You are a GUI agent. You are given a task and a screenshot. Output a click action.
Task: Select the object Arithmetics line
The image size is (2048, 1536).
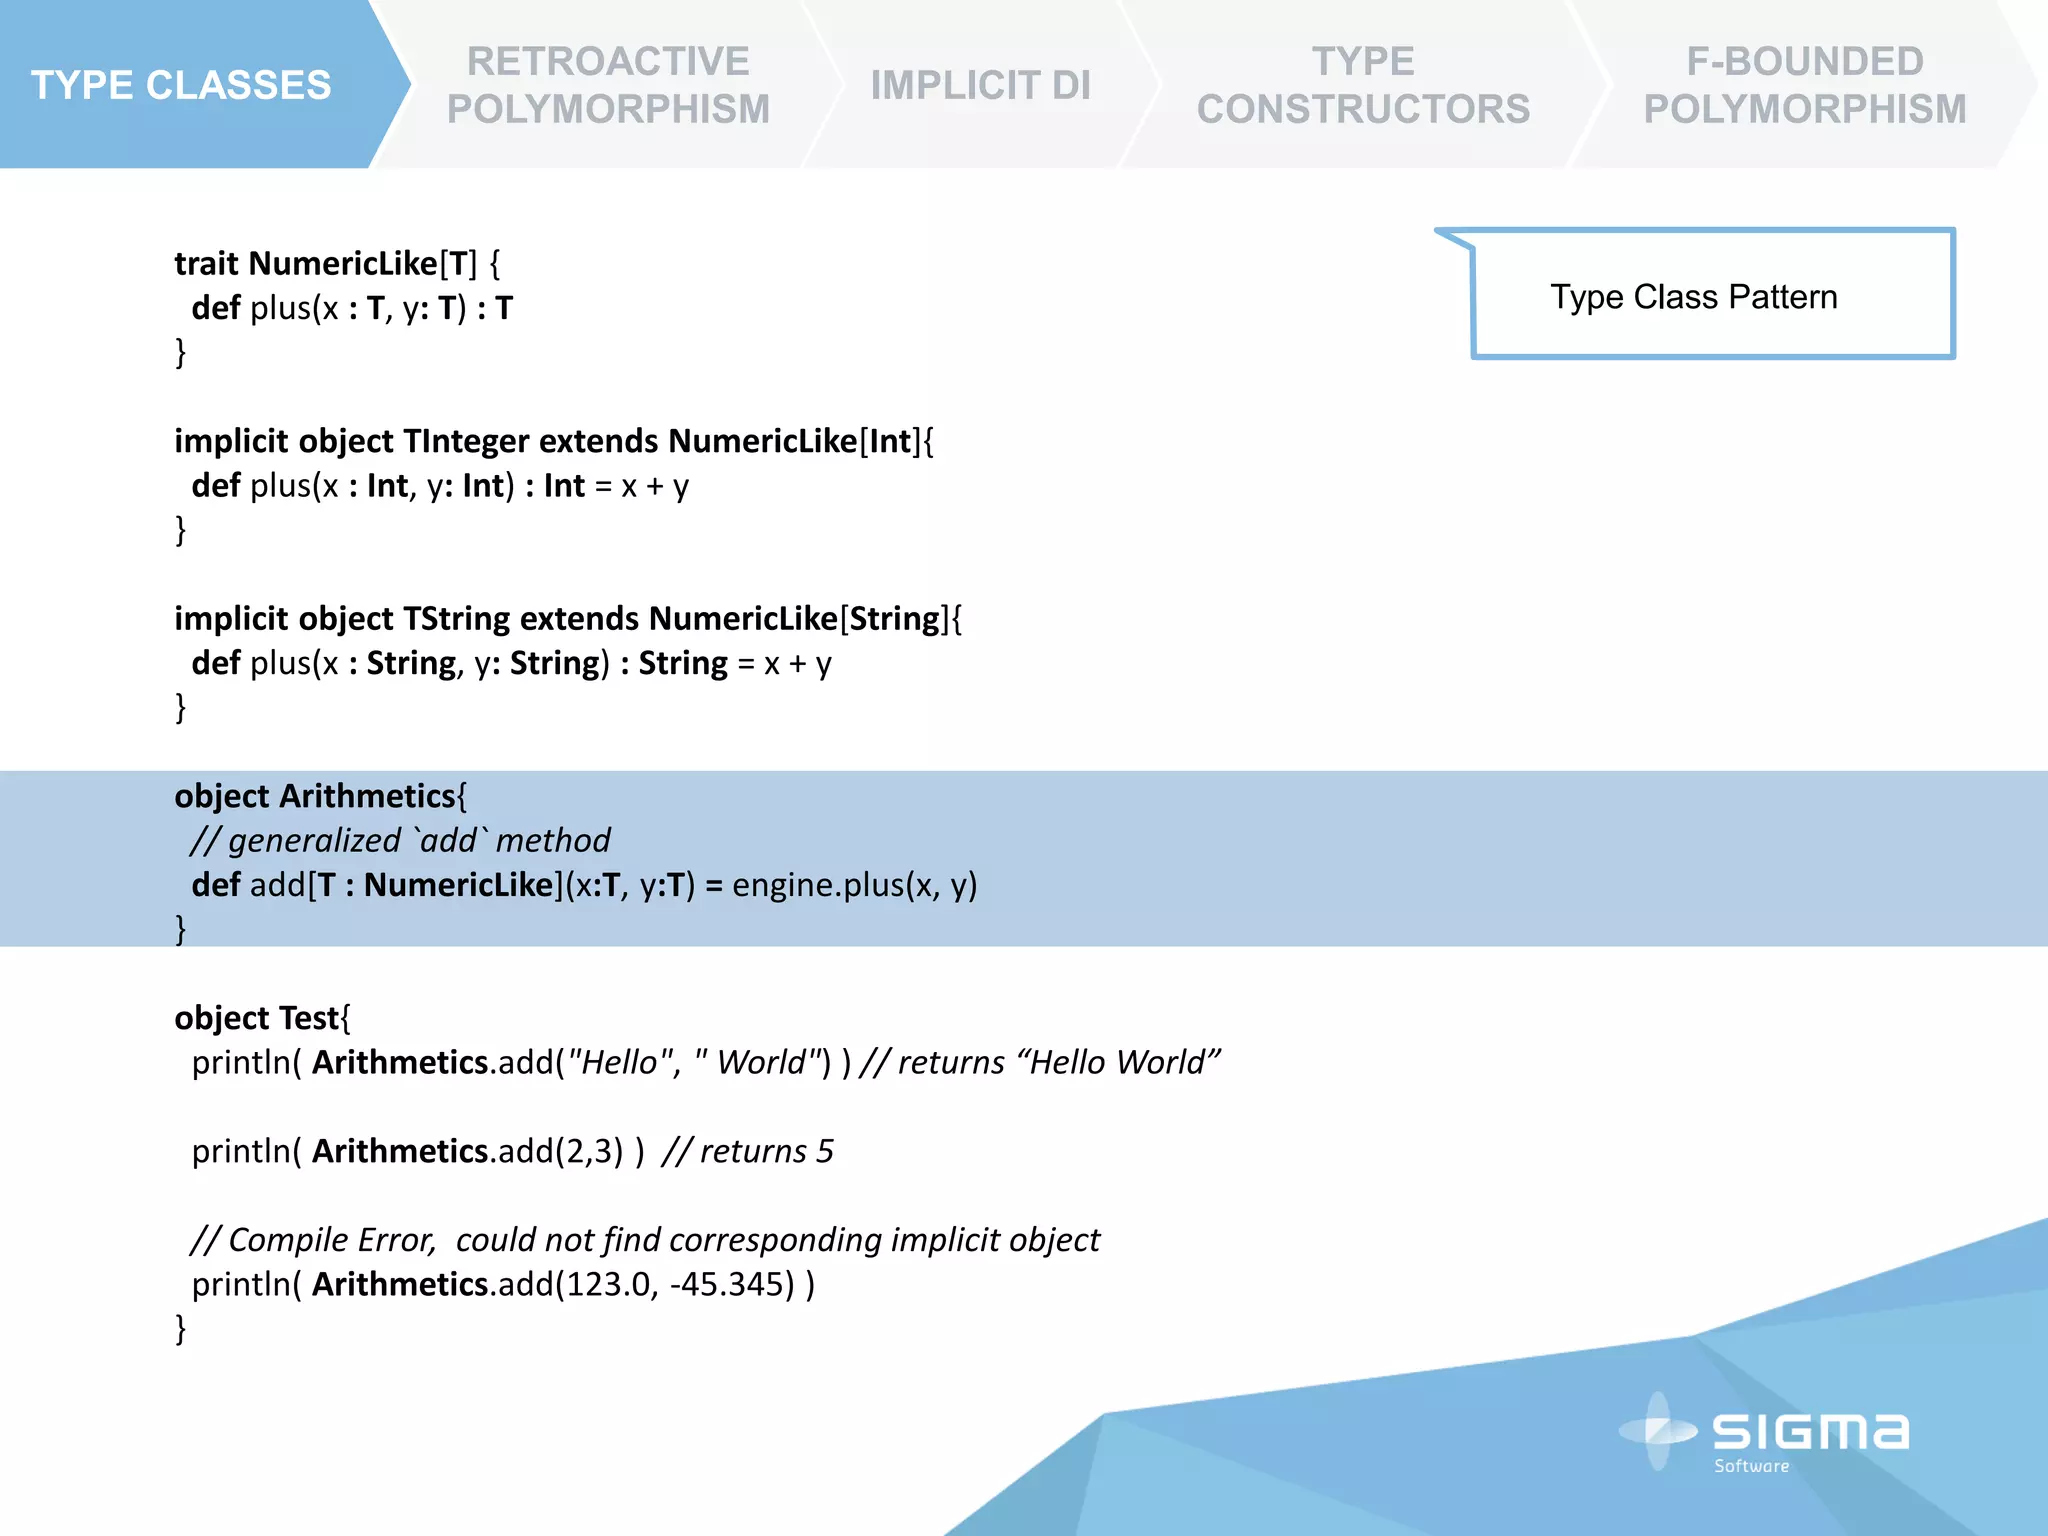pos(320,796)
